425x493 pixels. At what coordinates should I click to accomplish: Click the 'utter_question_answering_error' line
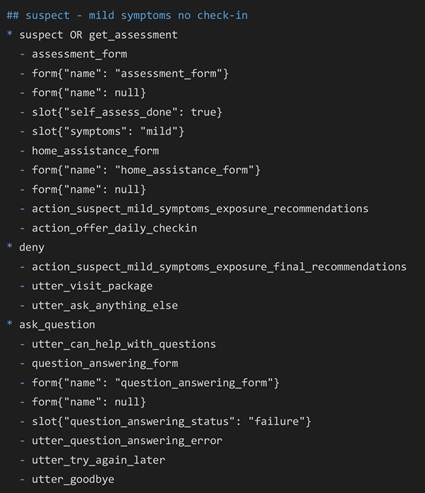pos(121,441)
